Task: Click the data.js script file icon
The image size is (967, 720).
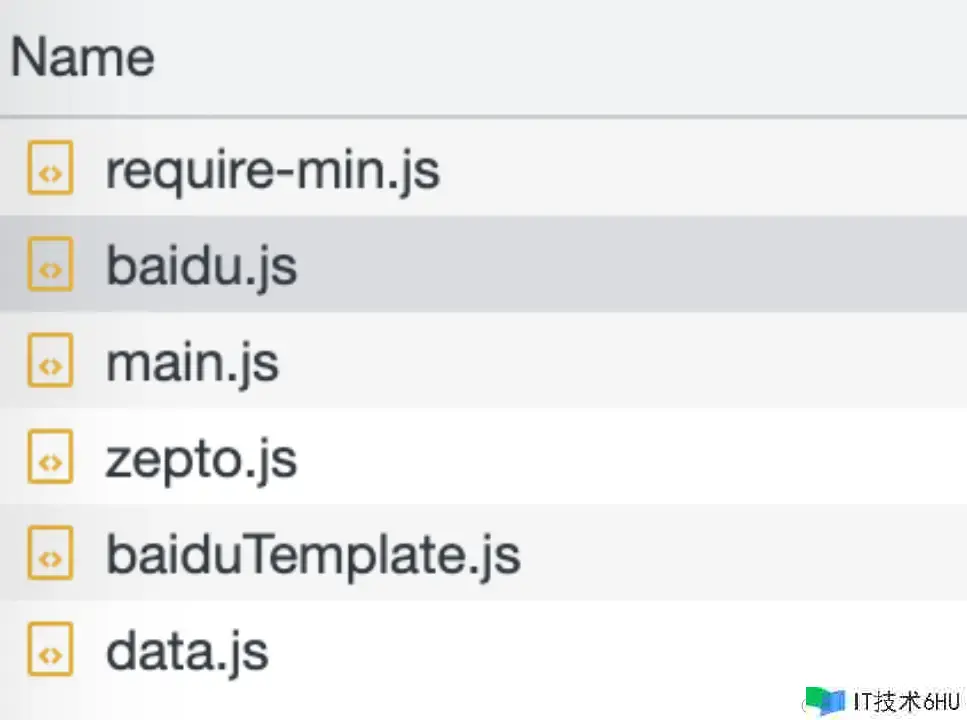Action: pos(50,649)
